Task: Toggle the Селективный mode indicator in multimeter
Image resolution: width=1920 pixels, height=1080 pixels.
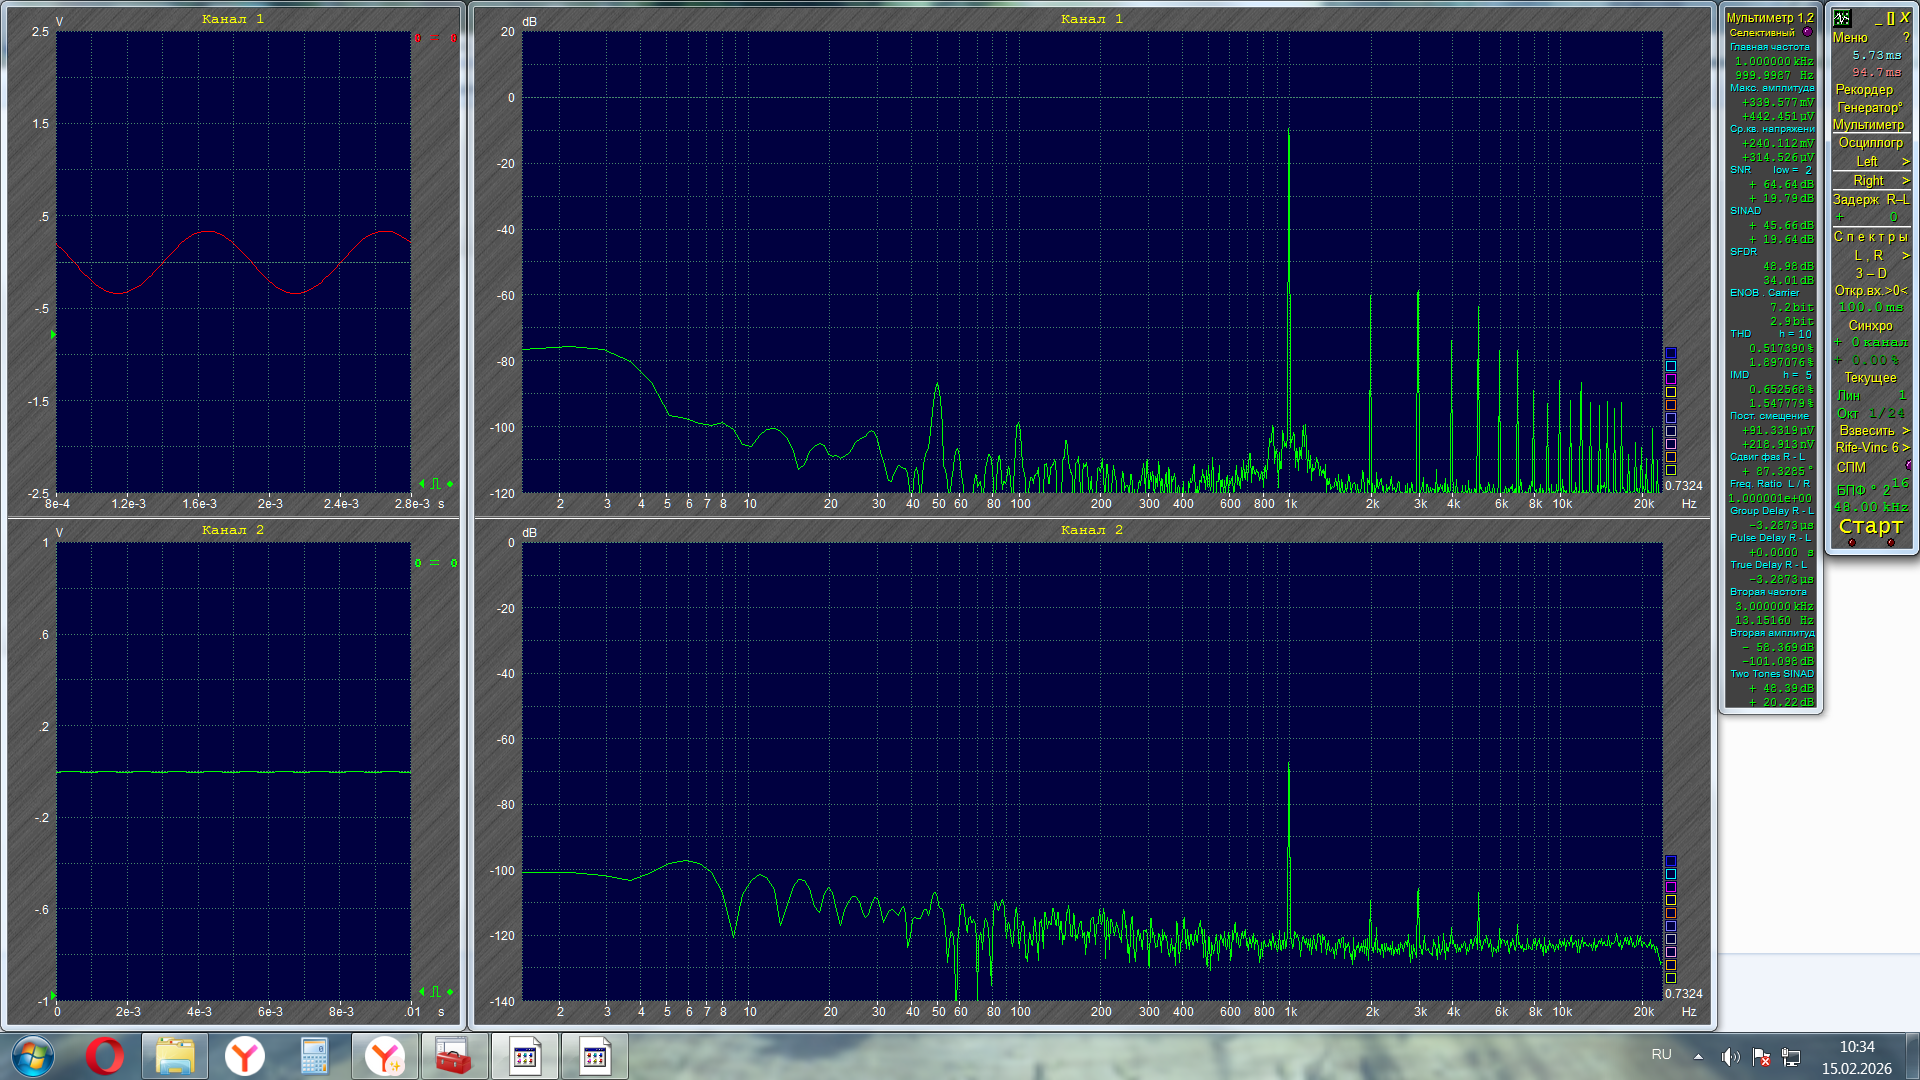Action: (1807, 32)
